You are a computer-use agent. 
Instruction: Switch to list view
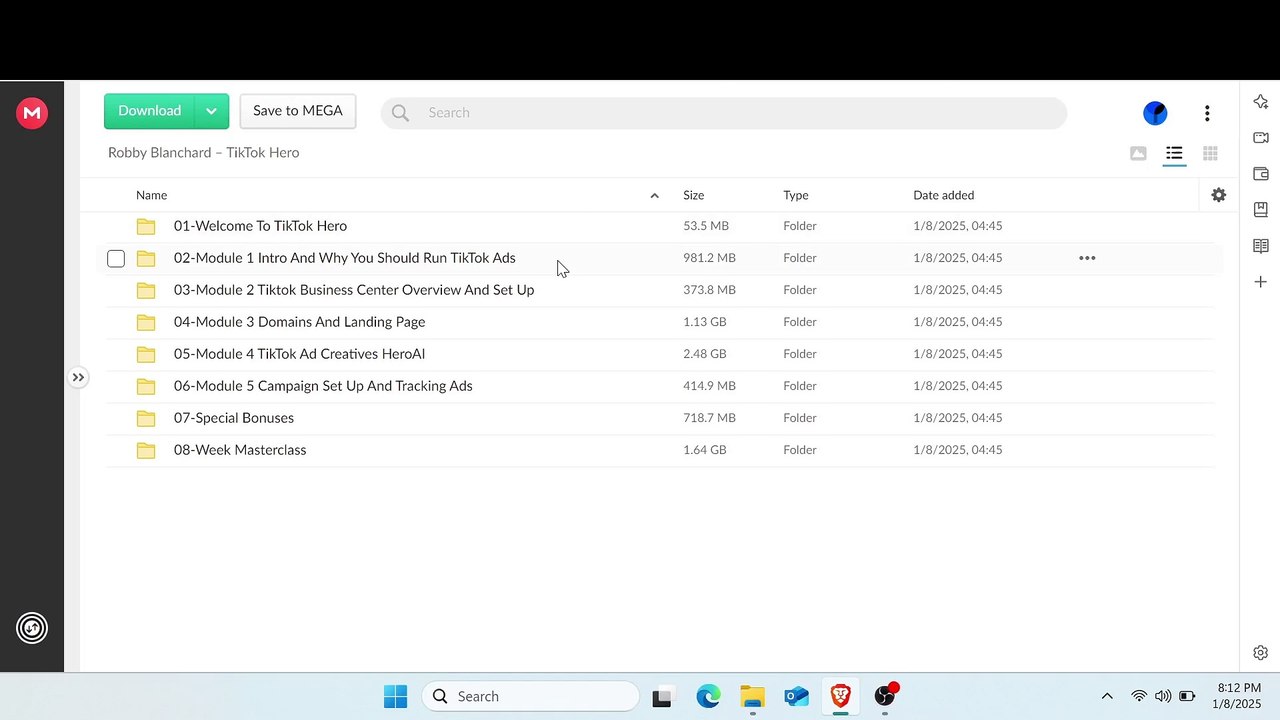(1174, 153)
